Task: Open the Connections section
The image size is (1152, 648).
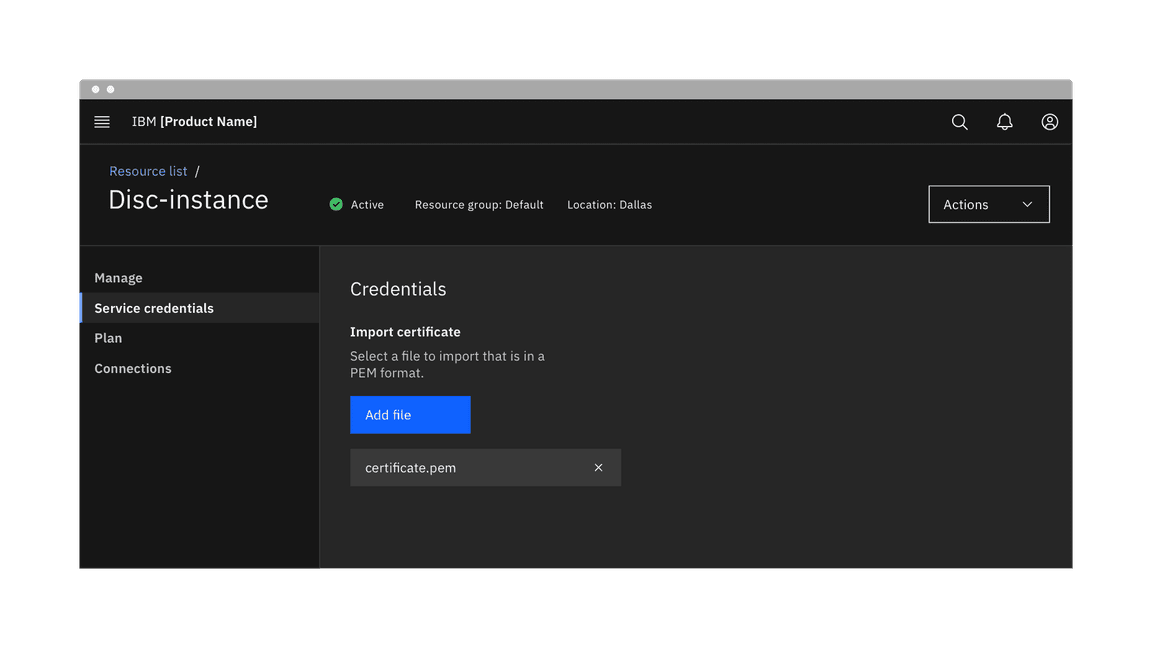Action: tap(132, 368)
